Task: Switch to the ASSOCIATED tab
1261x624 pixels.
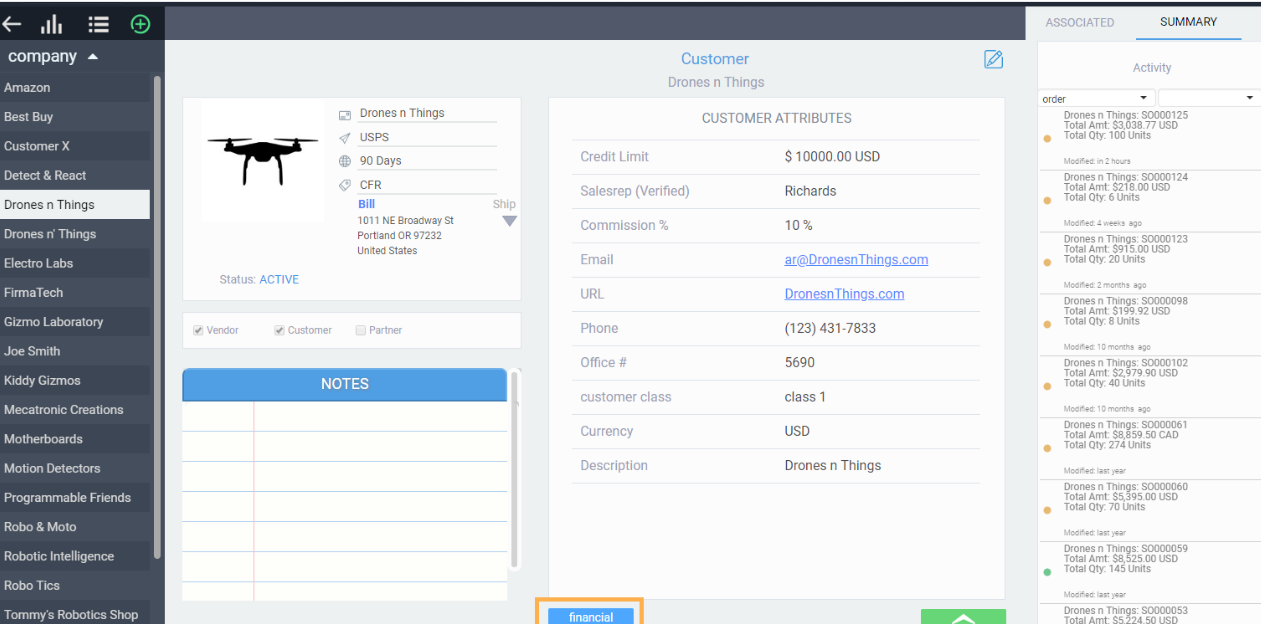Action: click(x=1079, y=22)
